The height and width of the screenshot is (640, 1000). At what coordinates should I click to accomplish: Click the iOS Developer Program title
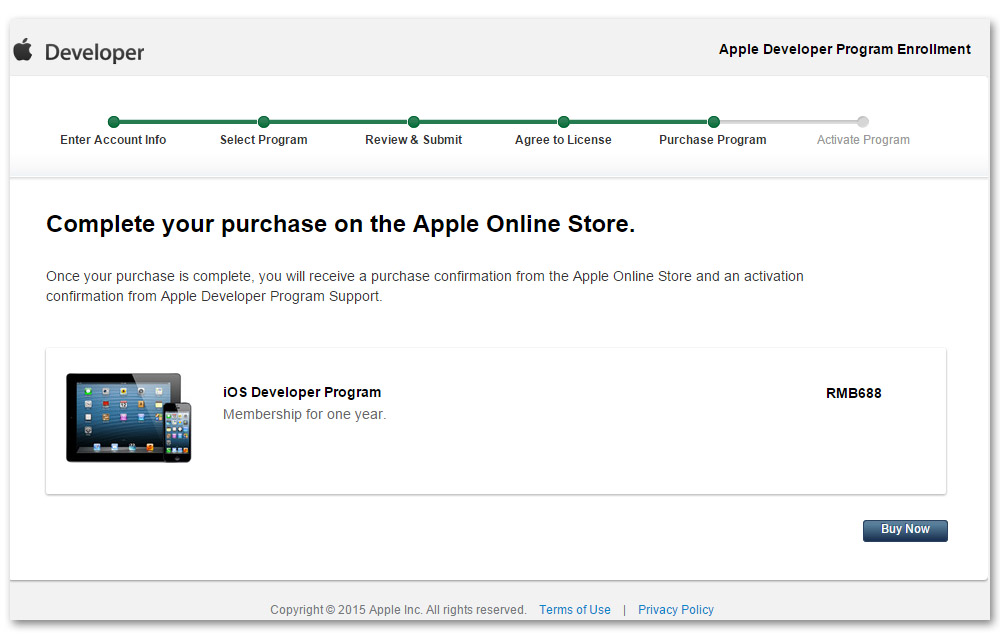coord(302,392)
